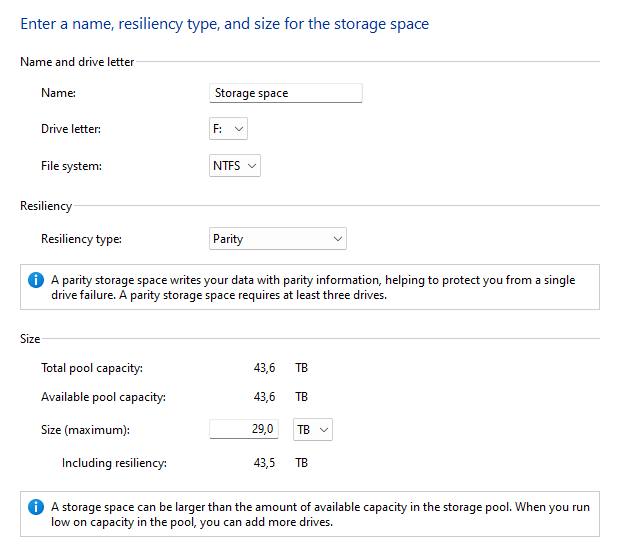This screenshot has height=553, width=624.
Task: Click the Drive letter dropdown chevron
Action: tap(239, 129)
